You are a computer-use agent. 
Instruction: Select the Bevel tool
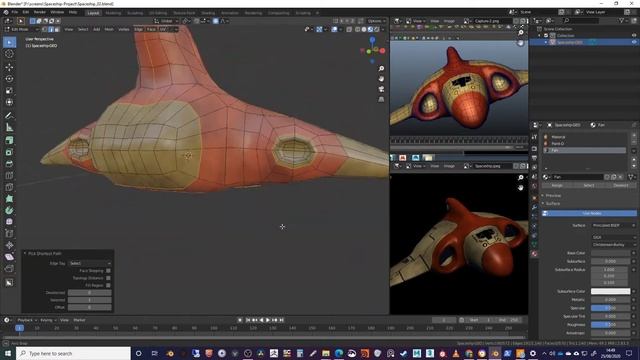[x=9, y=164]
